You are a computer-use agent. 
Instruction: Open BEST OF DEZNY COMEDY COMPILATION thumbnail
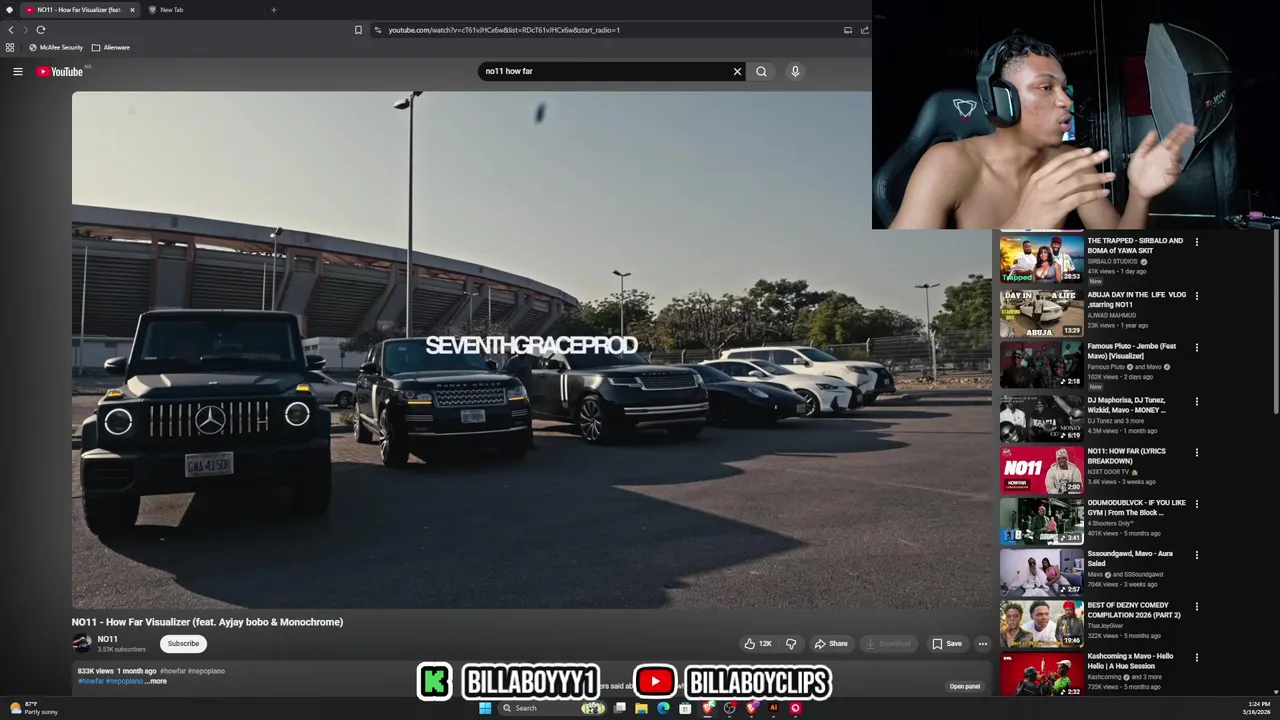coord(1042,624)
